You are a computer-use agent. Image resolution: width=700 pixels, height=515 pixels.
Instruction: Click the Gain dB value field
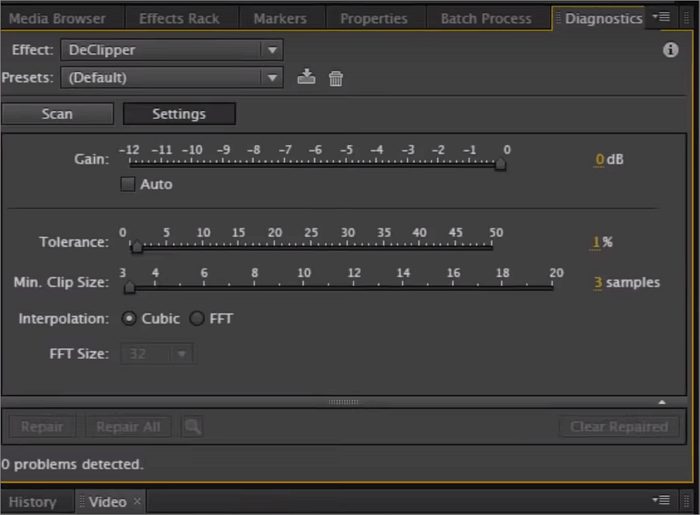coord(600,159)
